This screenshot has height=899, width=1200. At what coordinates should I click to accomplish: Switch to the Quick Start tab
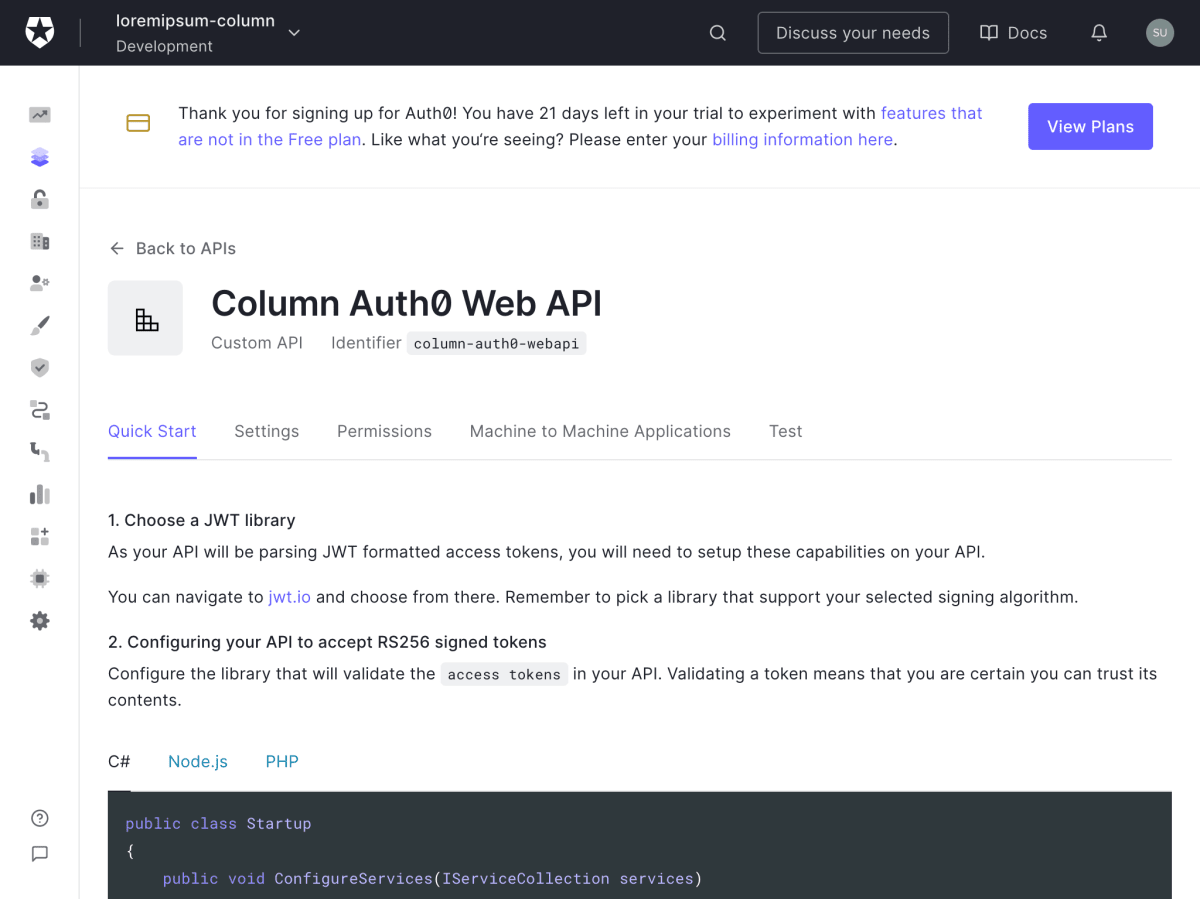[x=152, y=431]
